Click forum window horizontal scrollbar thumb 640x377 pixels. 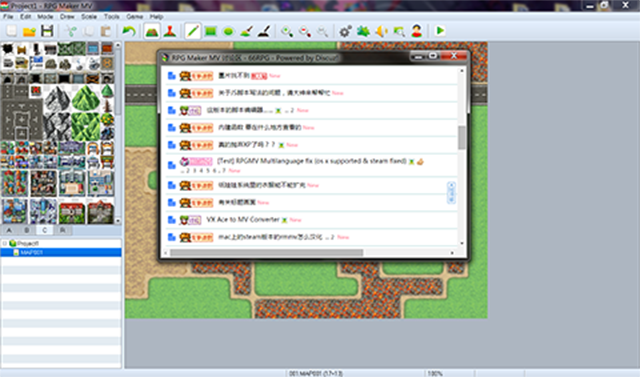tap(267, 253)
